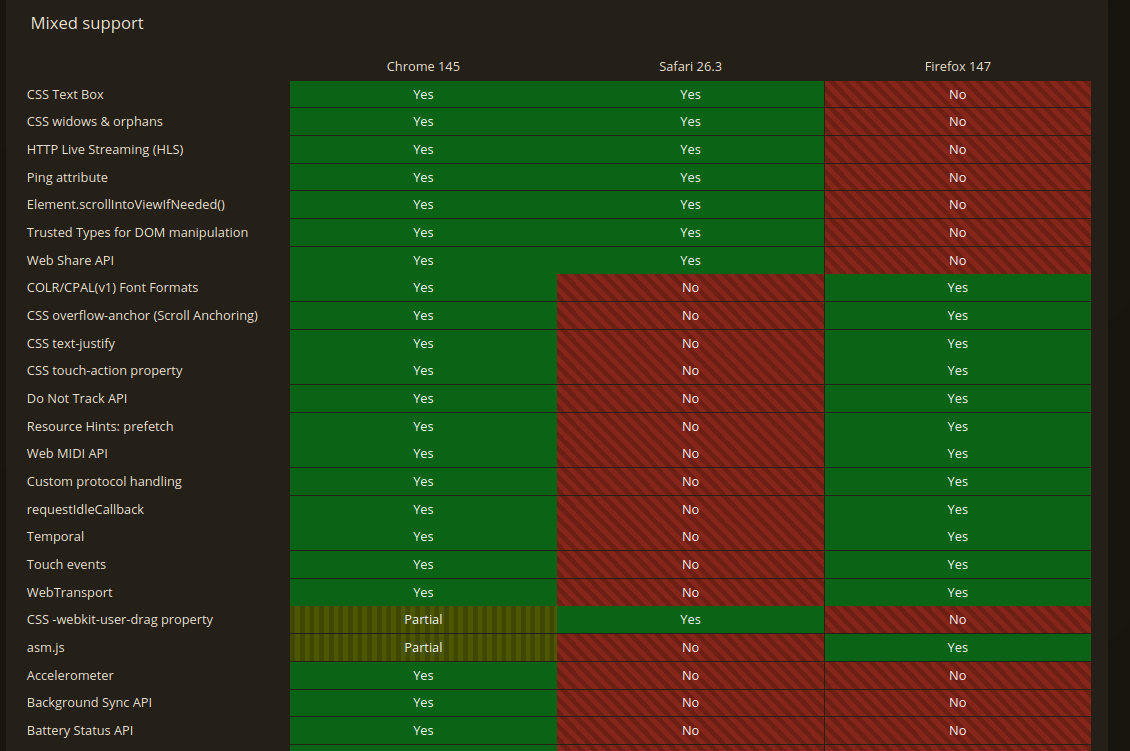Viewport: 1130px width, 751px height.
Task: View the asm.js feature details
Action: coord(43,647)
